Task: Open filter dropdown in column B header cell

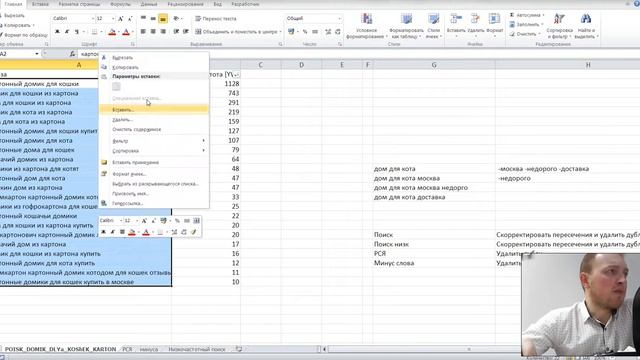Action: (x=236, y=74)
